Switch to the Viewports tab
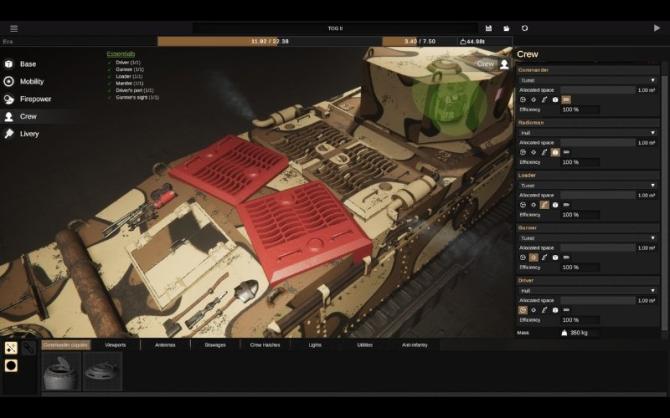The image size is (670, 418). 116,344
